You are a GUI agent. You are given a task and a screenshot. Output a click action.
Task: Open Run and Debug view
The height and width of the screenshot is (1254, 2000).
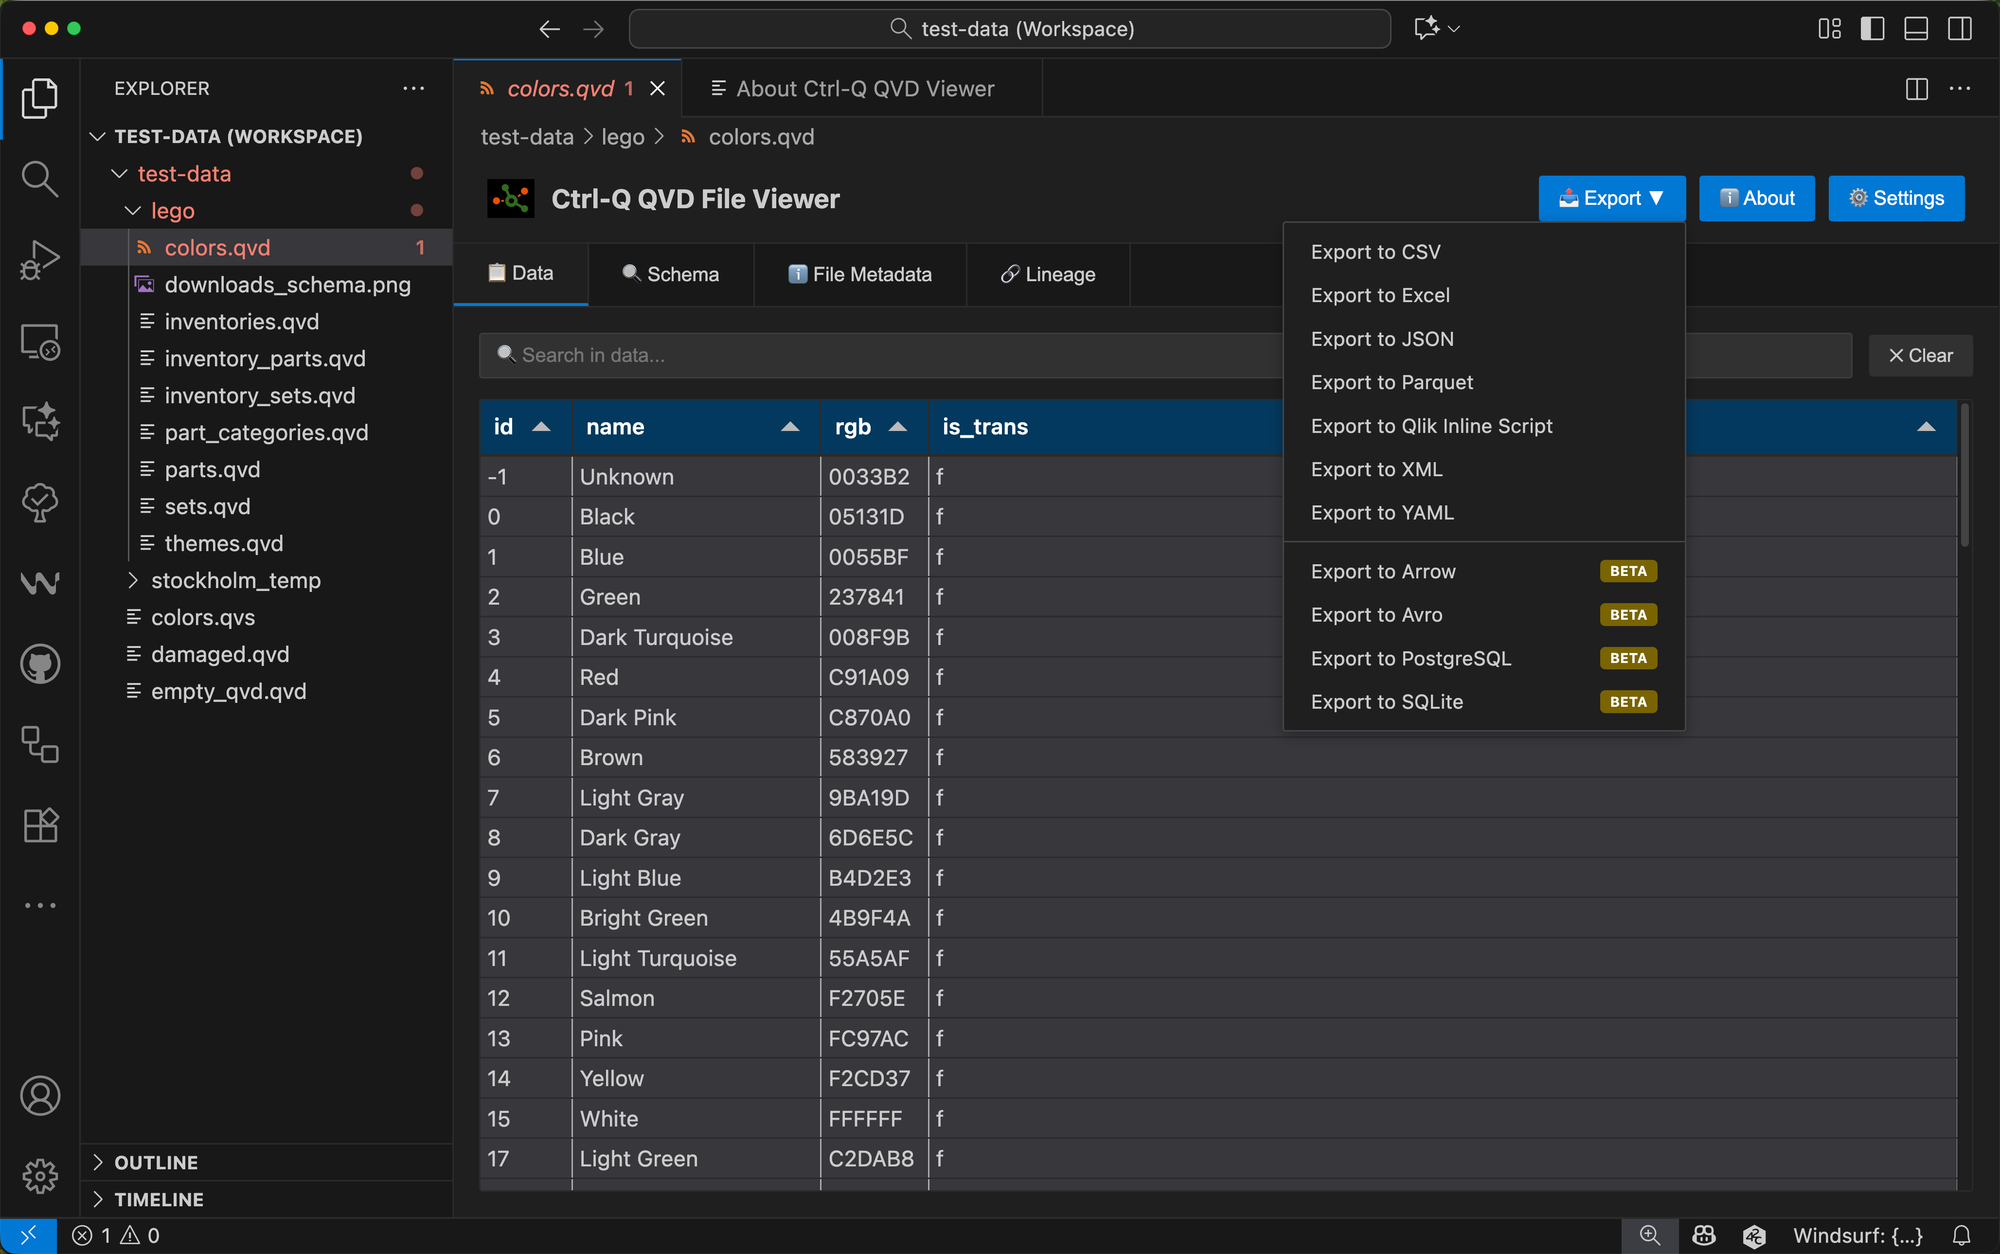39,260
